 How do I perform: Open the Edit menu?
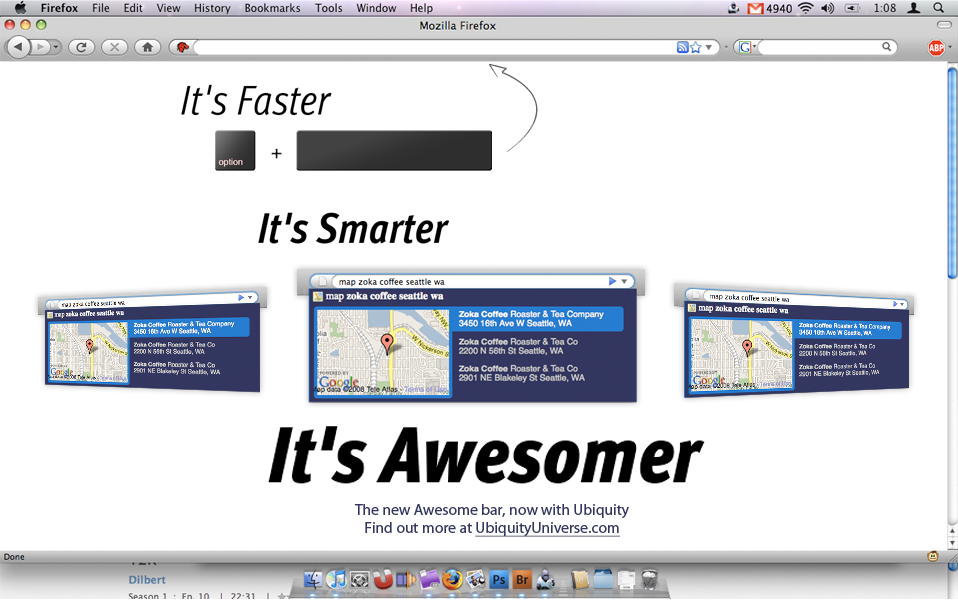click(133, 8)
